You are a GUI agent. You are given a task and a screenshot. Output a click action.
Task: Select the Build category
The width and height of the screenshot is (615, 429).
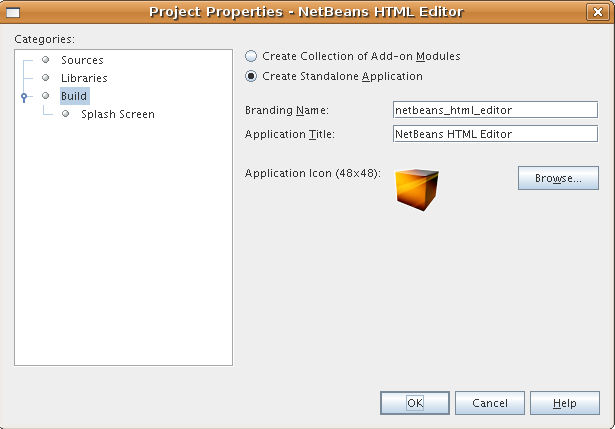(74, 96)
